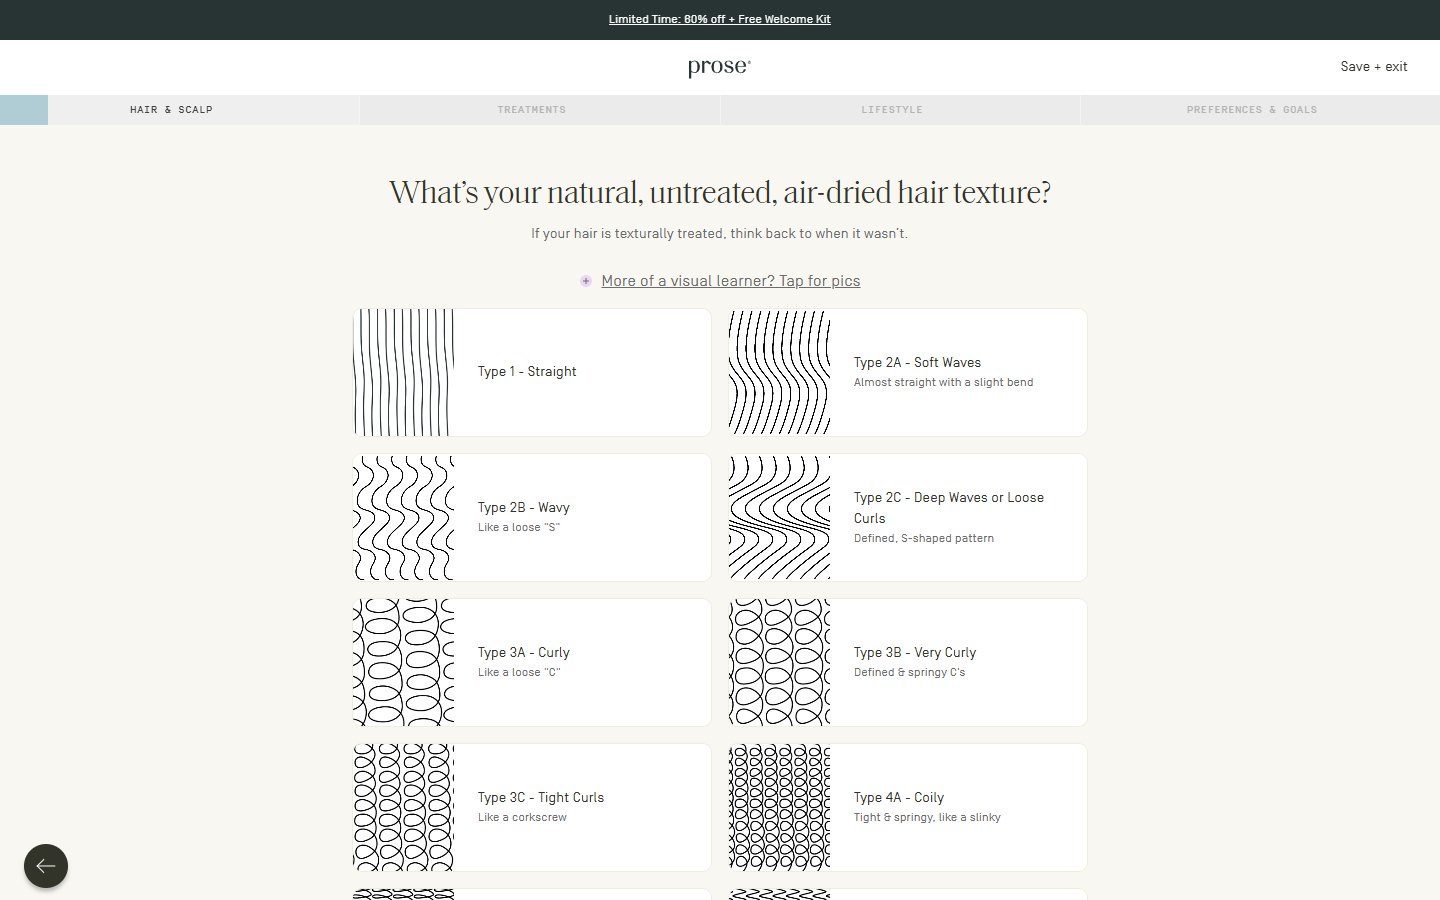Click 'Like a corkscrew' description

(x=522, y=817)
